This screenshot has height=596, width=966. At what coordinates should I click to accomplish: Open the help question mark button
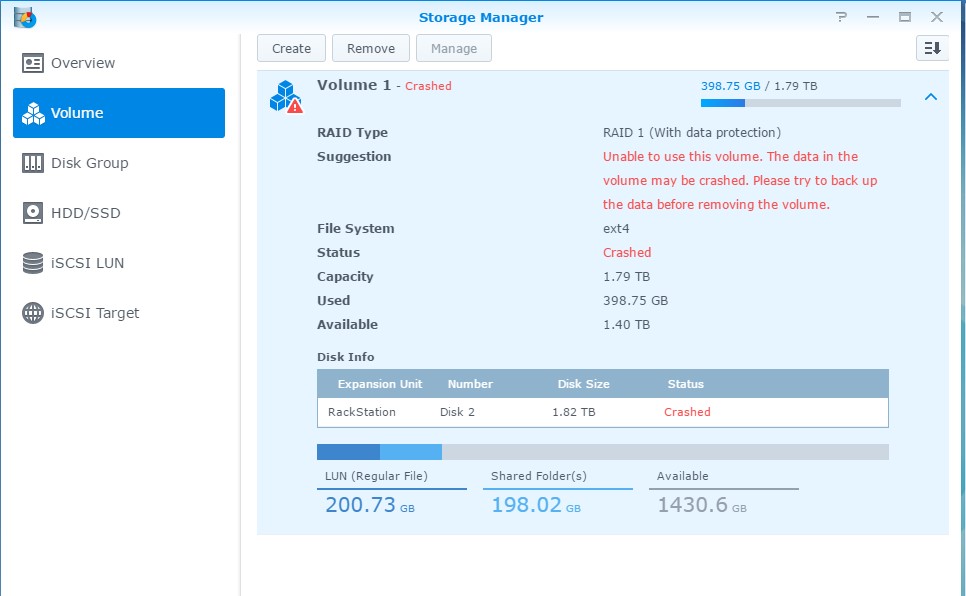pyautogui.click(x=842, y=16)
